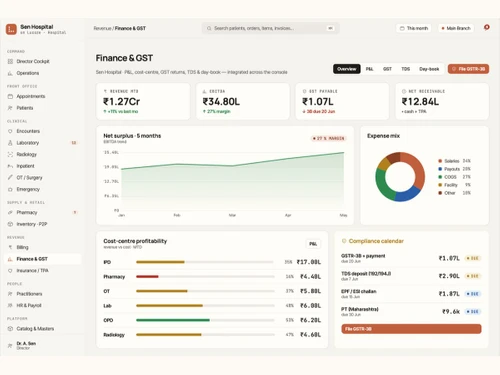Click the ₹1.07L due status badge
Viewport: 500px width, 375px height.
[x=473, y=258]
